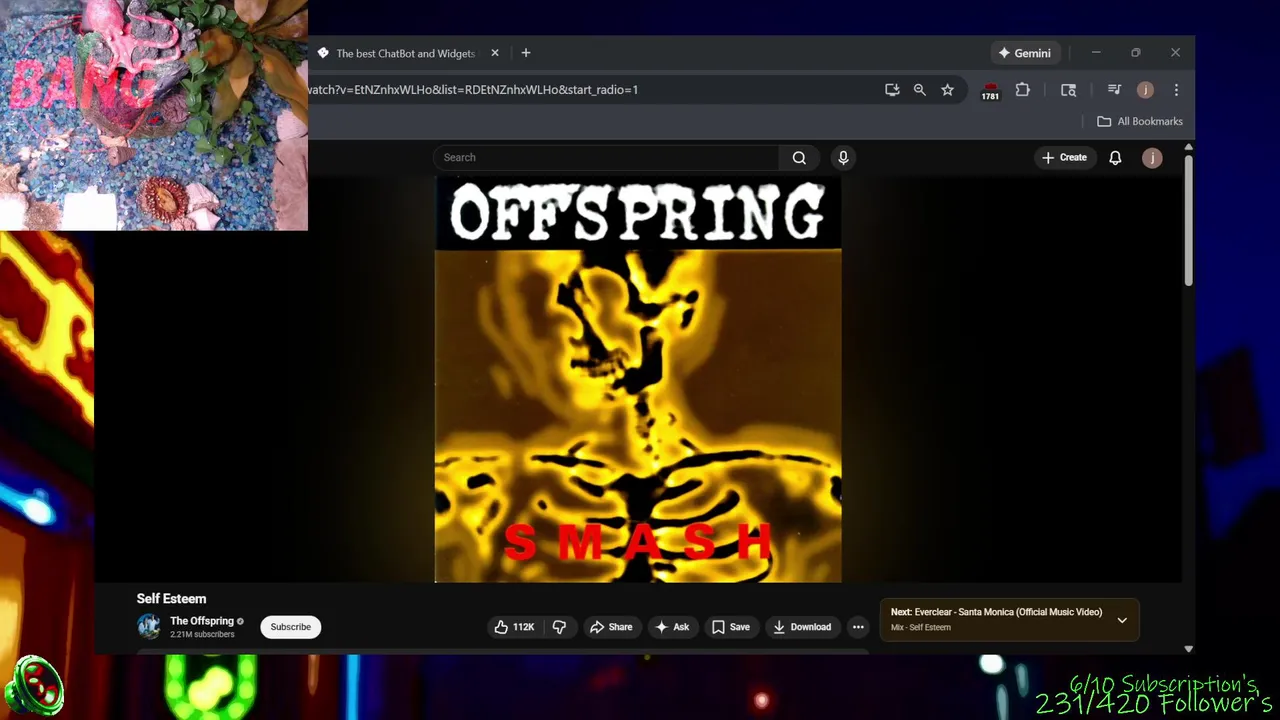Open the Chrome profile avatar
The width and height of the screenshot is (1280, 720).
1145,90
